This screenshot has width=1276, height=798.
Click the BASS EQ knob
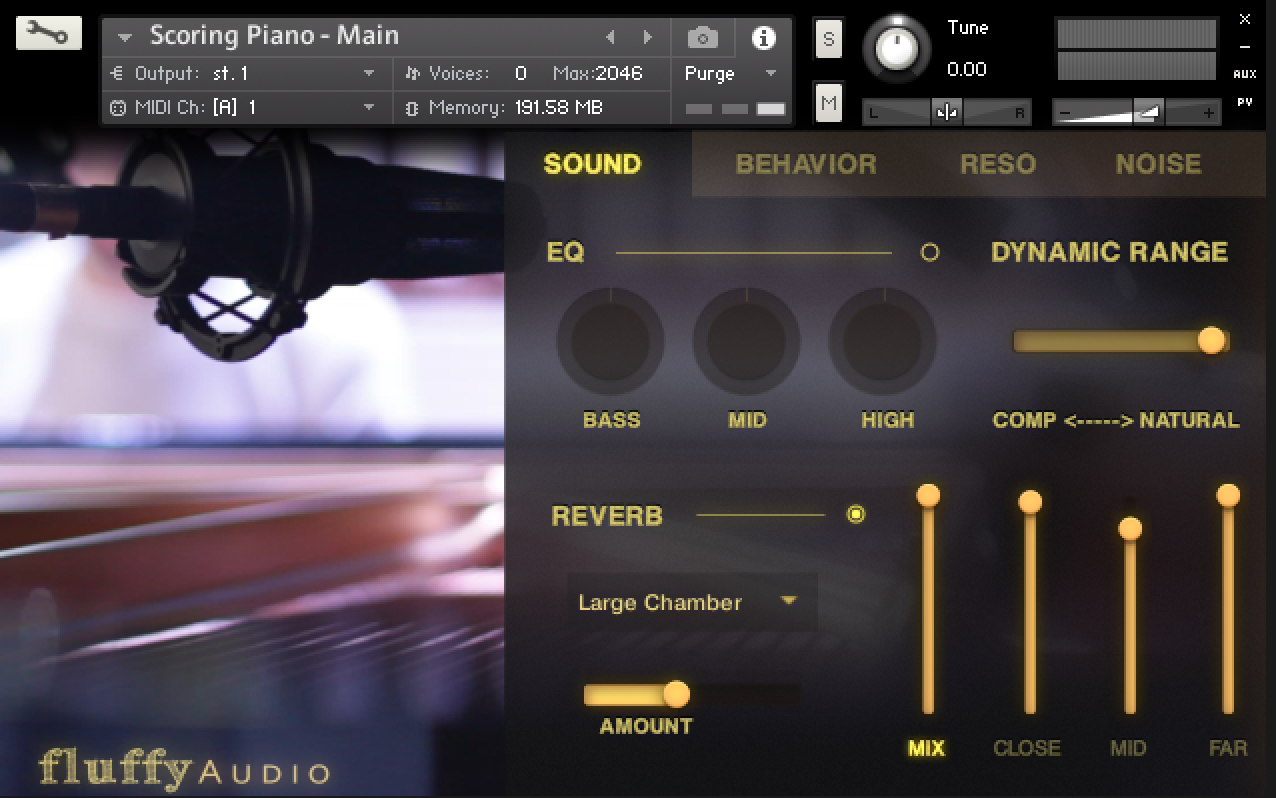610,341
